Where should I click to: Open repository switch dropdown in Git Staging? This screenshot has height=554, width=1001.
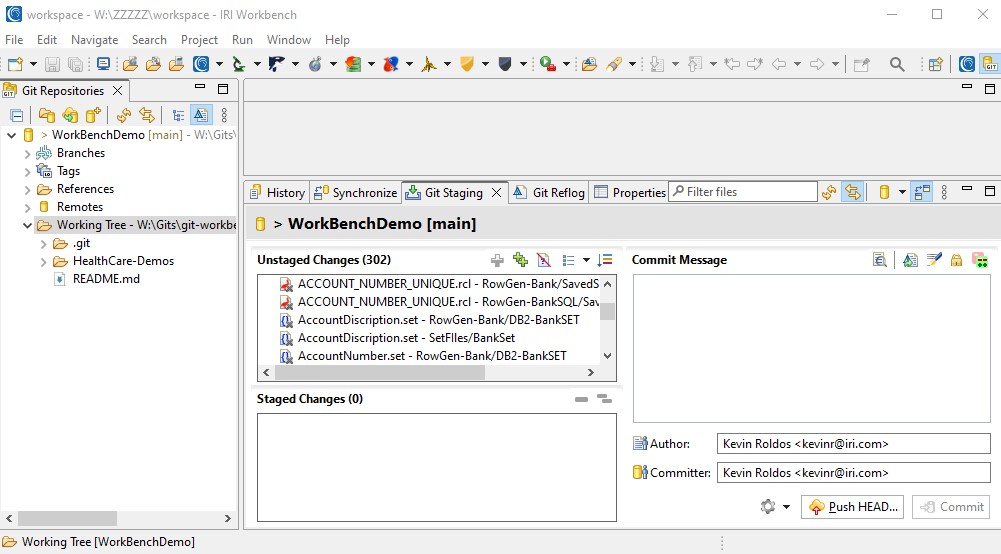point(901,192)
